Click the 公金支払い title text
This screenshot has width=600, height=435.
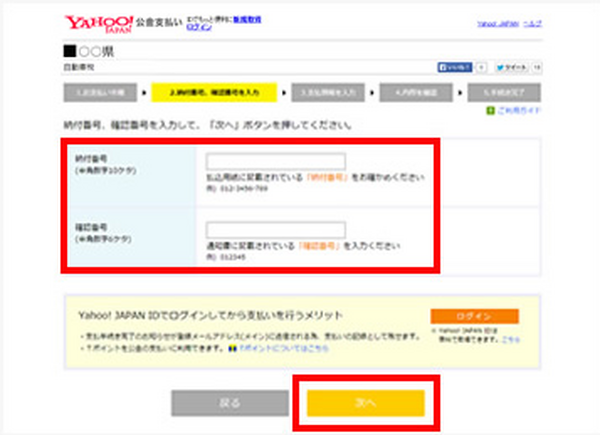point(159,23)
